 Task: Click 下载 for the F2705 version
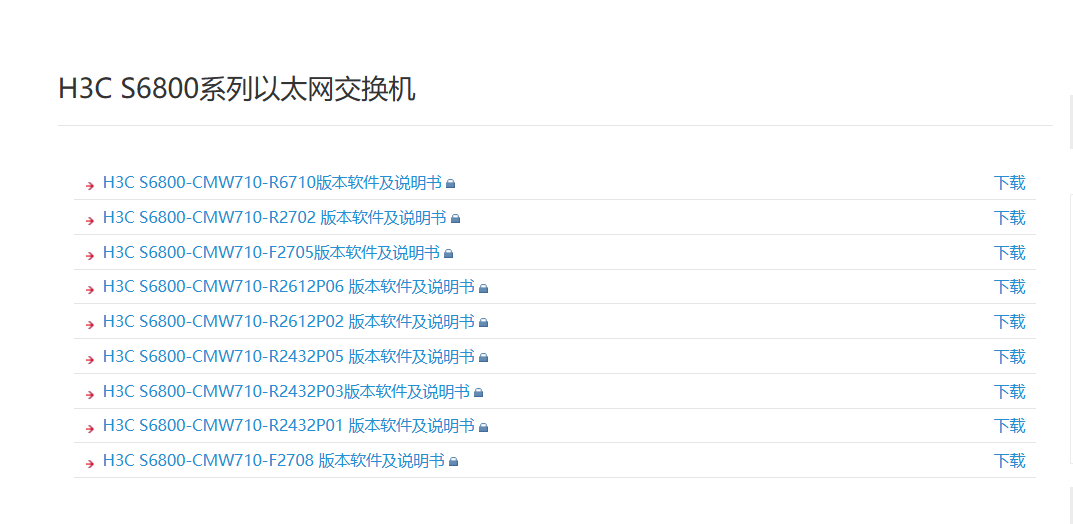click(x=1009, y=252)
